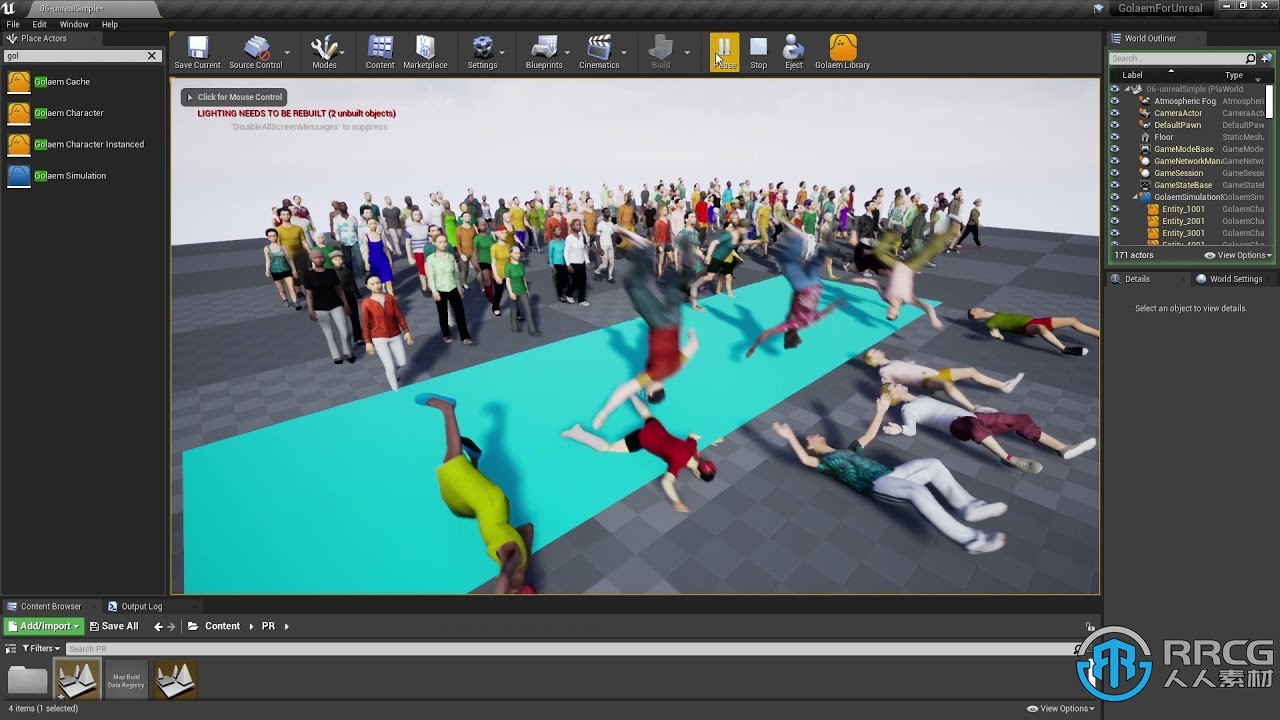
Task: Sort World Outliner by Label column
Action: 1132,75
